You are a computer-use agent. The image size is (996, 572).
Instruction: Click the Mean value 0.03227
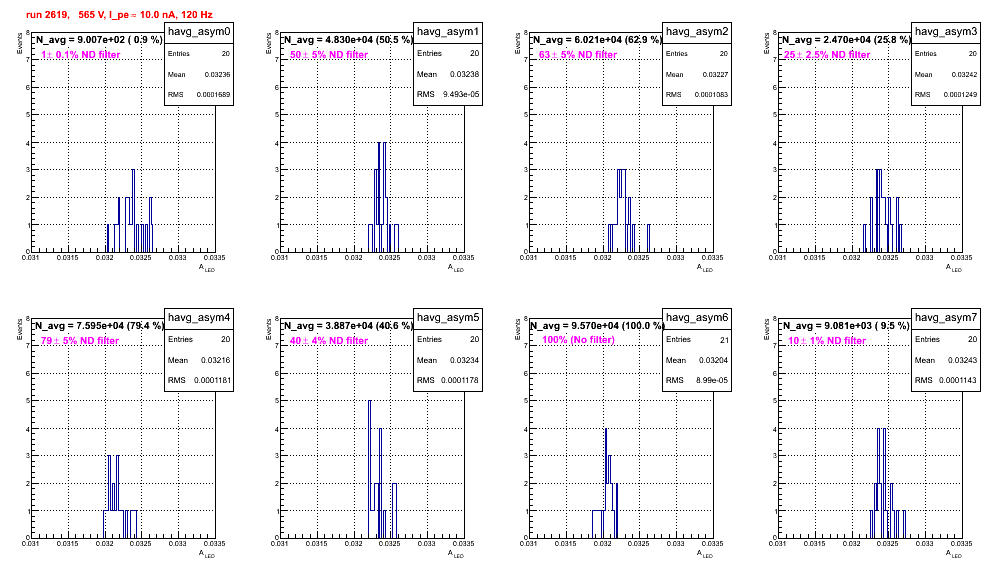click(x=715, y=74)
